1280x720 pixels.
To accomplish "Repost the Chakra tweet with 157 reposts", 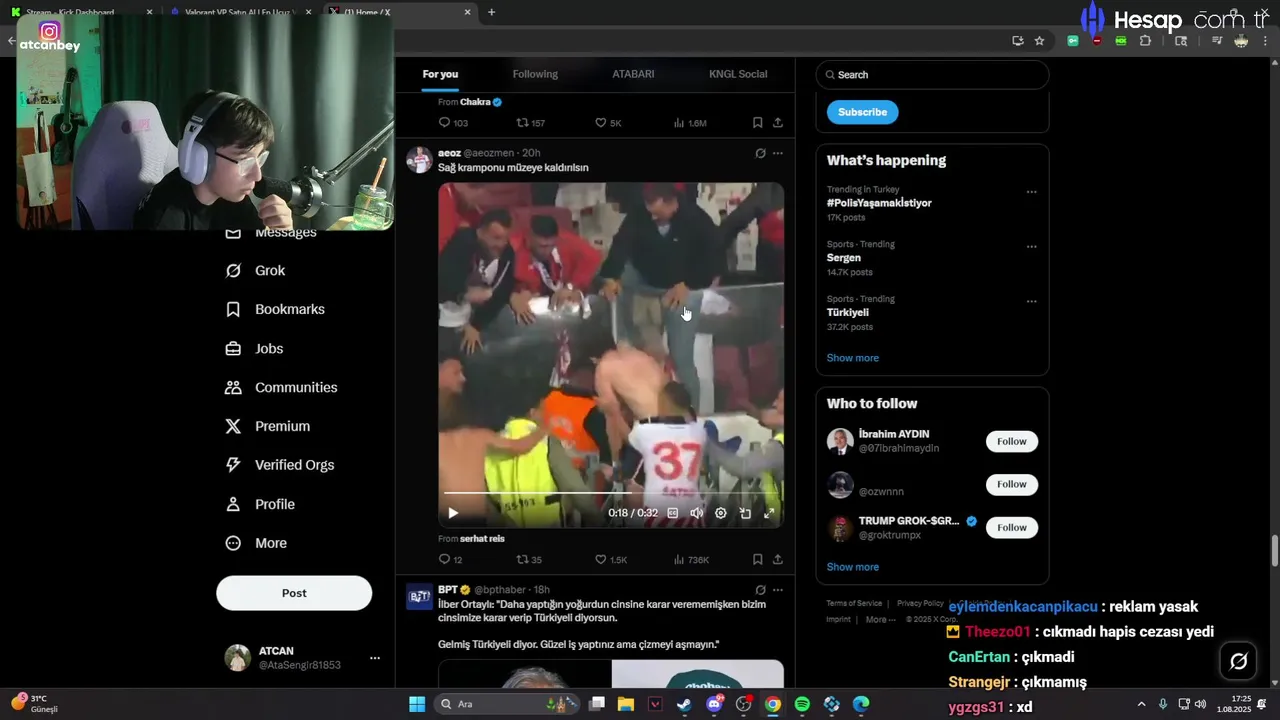I will click(531, 123).
